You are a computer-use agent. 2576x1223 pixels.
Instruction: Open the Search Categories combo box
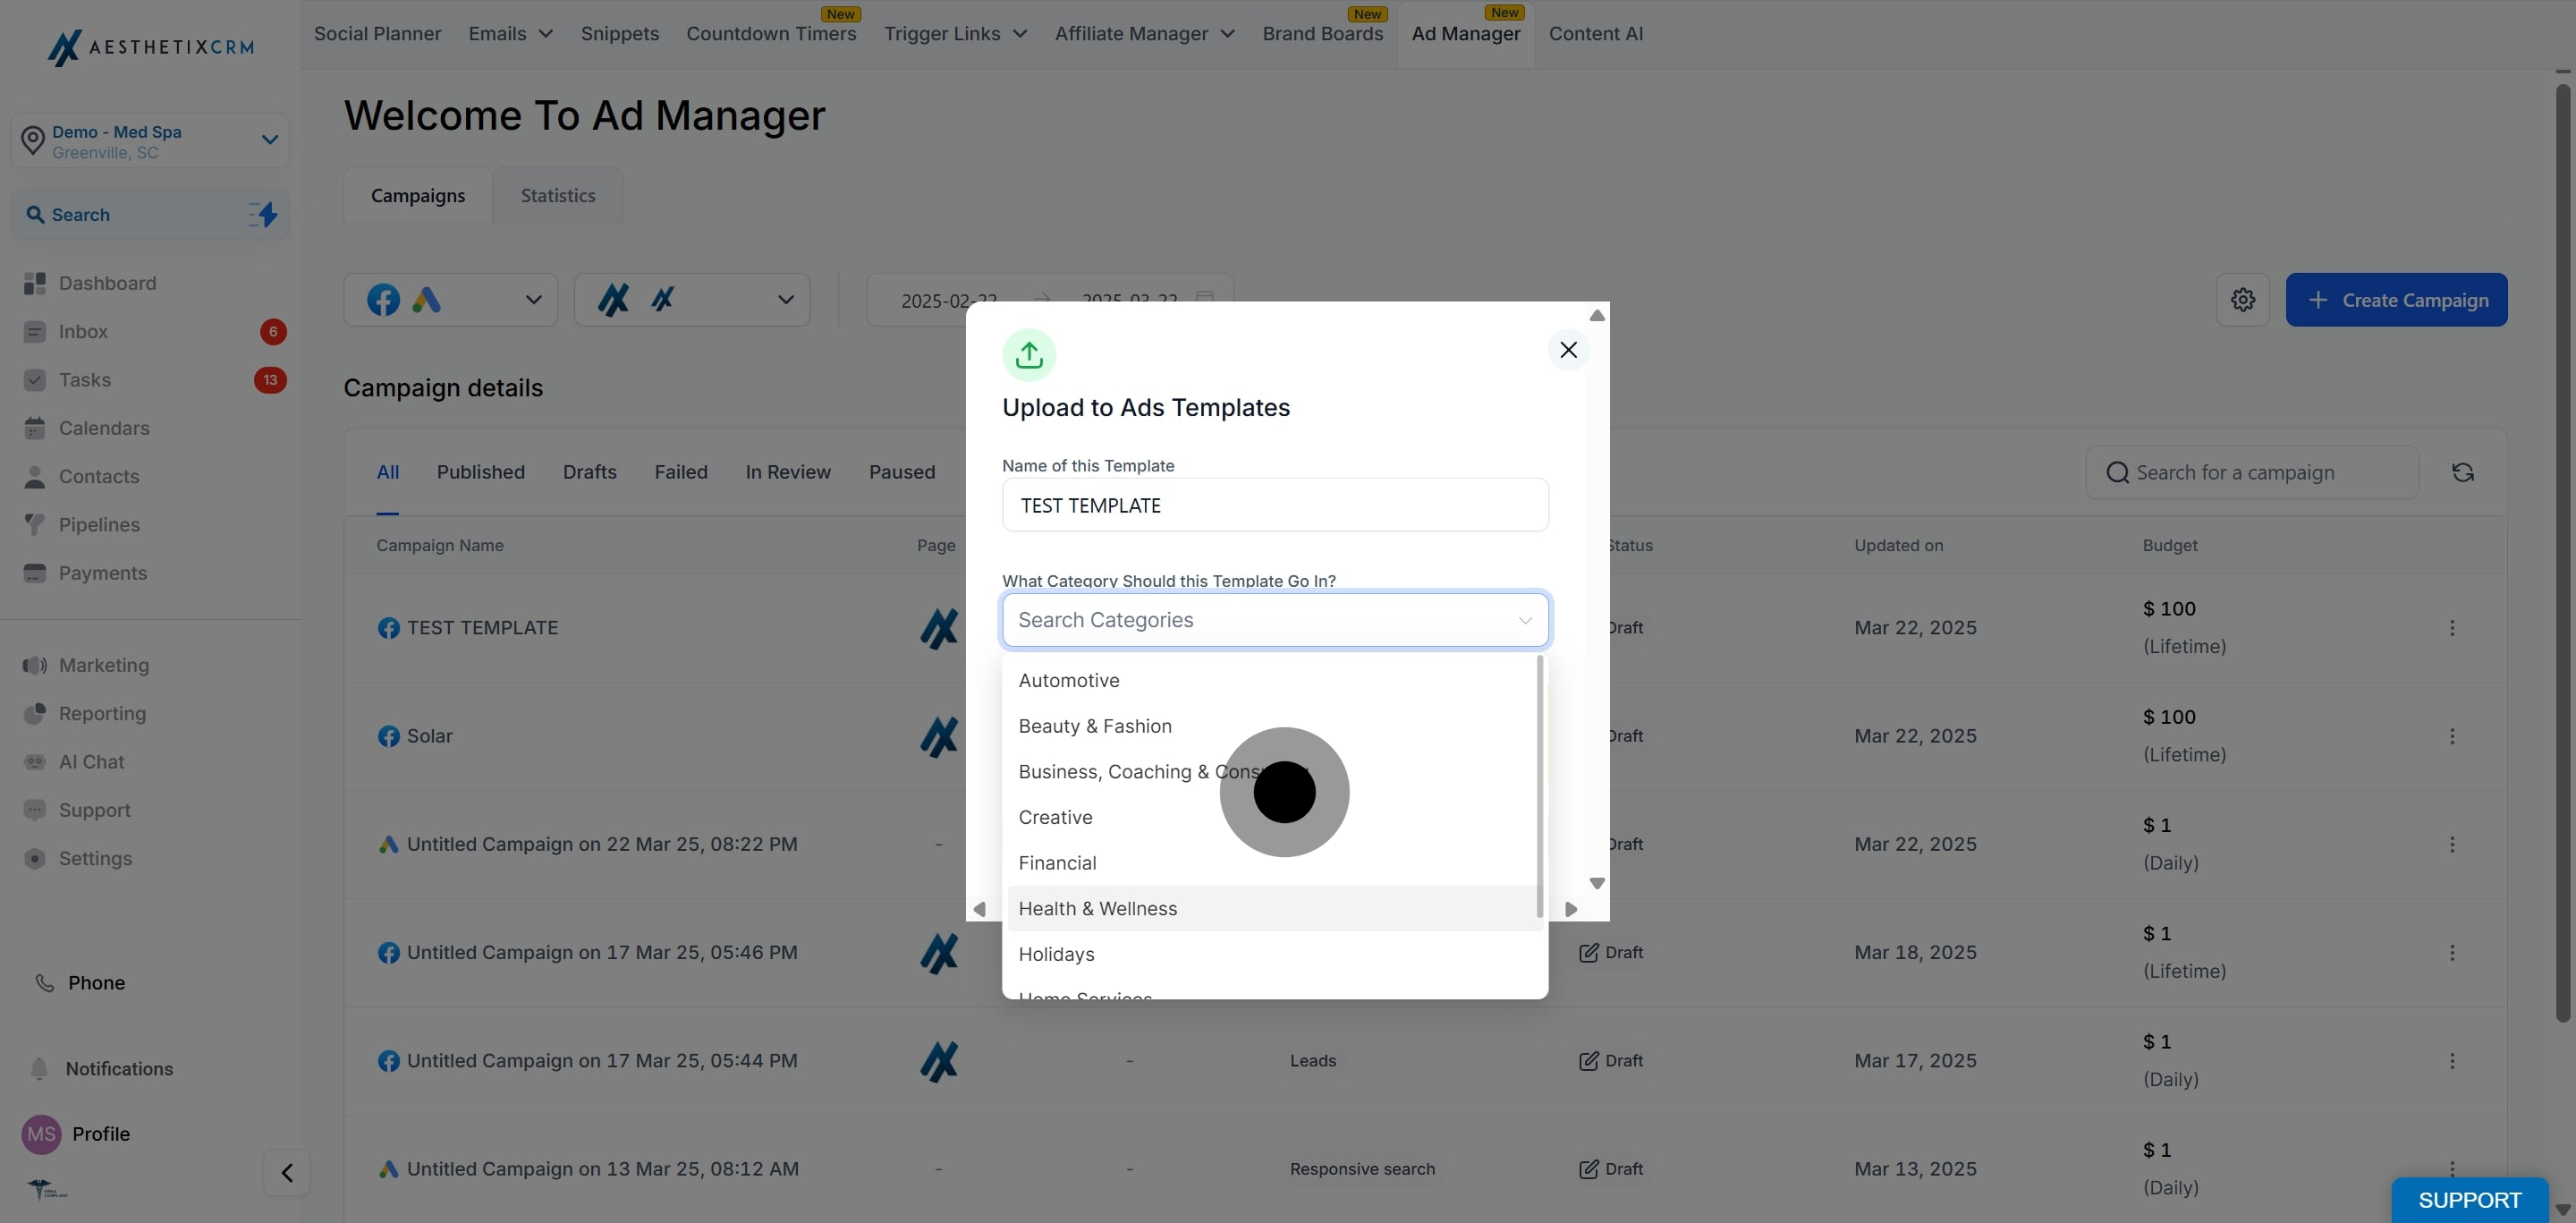coord(1275,620)
